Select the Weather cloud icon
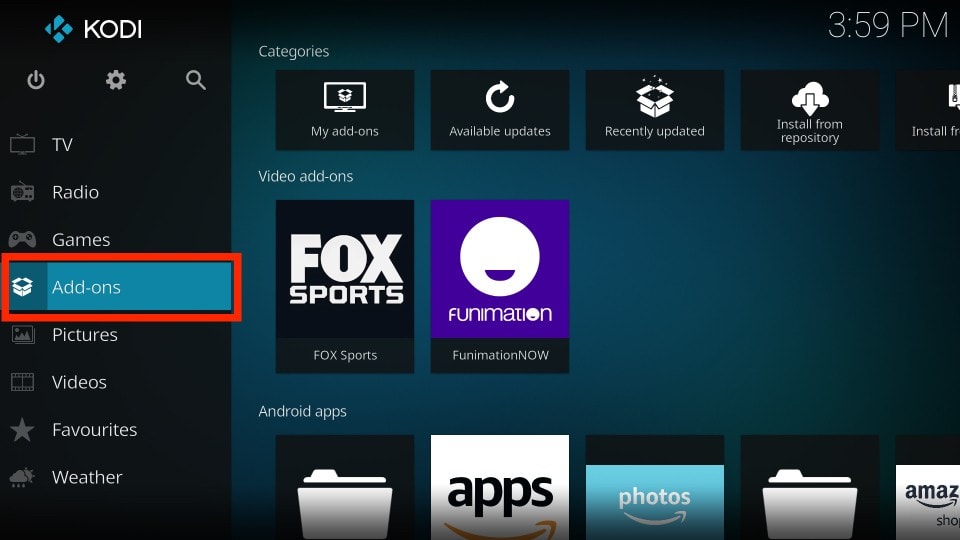Viewport: 960px width, 540px height. click(x=23, y=477)
